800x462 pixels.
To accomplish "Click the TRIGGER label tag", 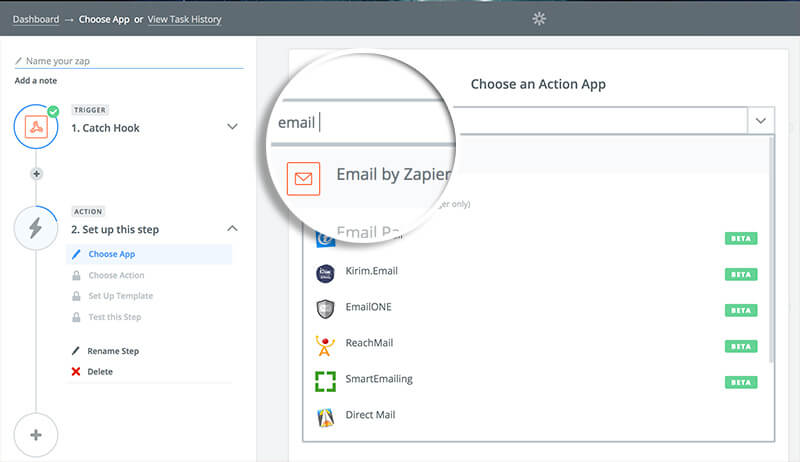I will 90,110.
